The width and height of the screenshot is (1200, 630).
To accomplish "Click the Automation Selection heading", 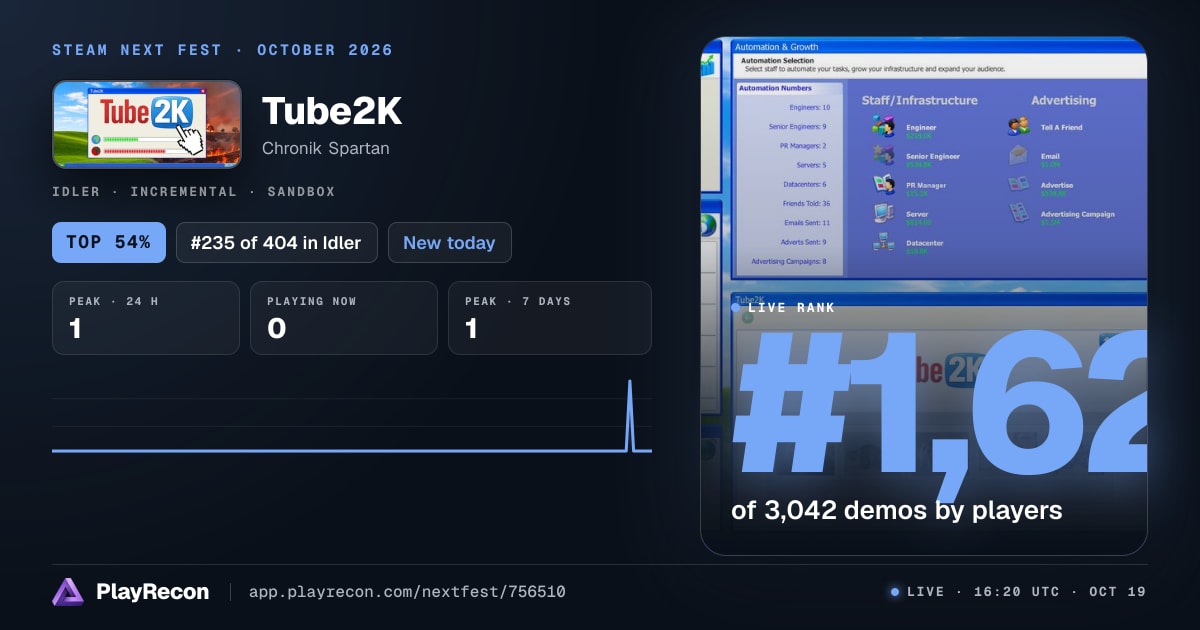I will [x=777, y=61].
